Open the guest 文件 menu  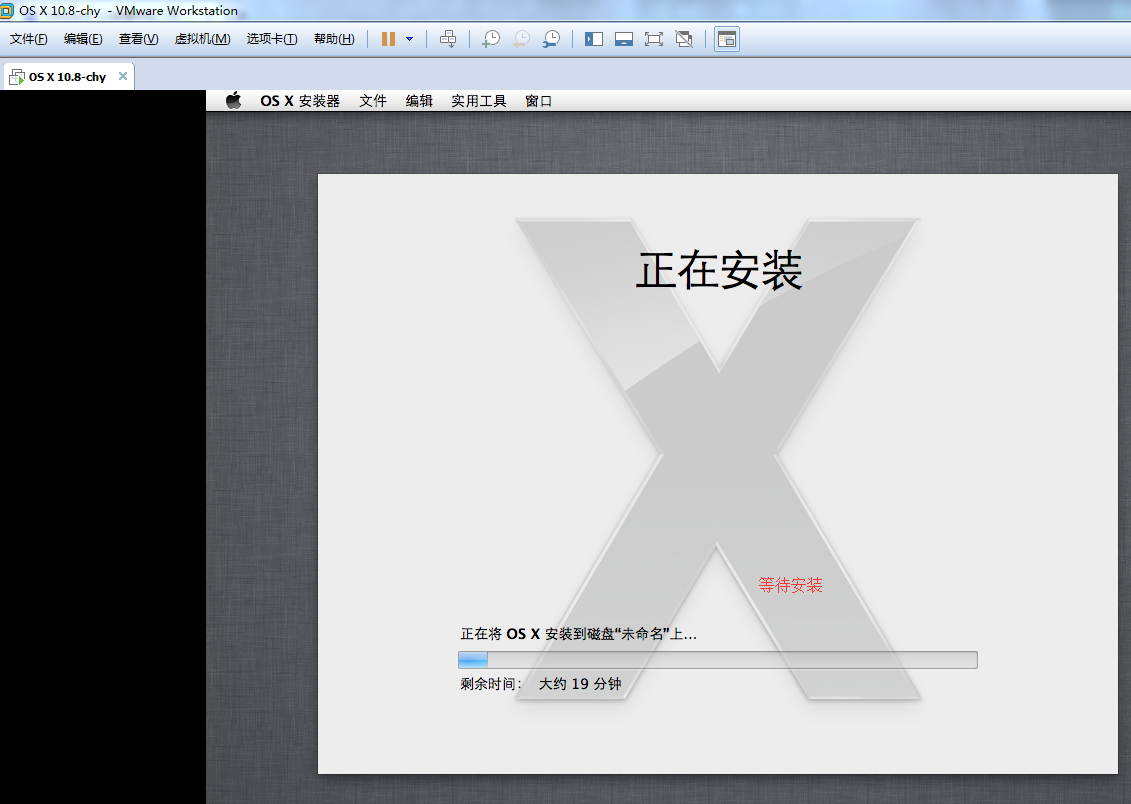pos(373,101)
